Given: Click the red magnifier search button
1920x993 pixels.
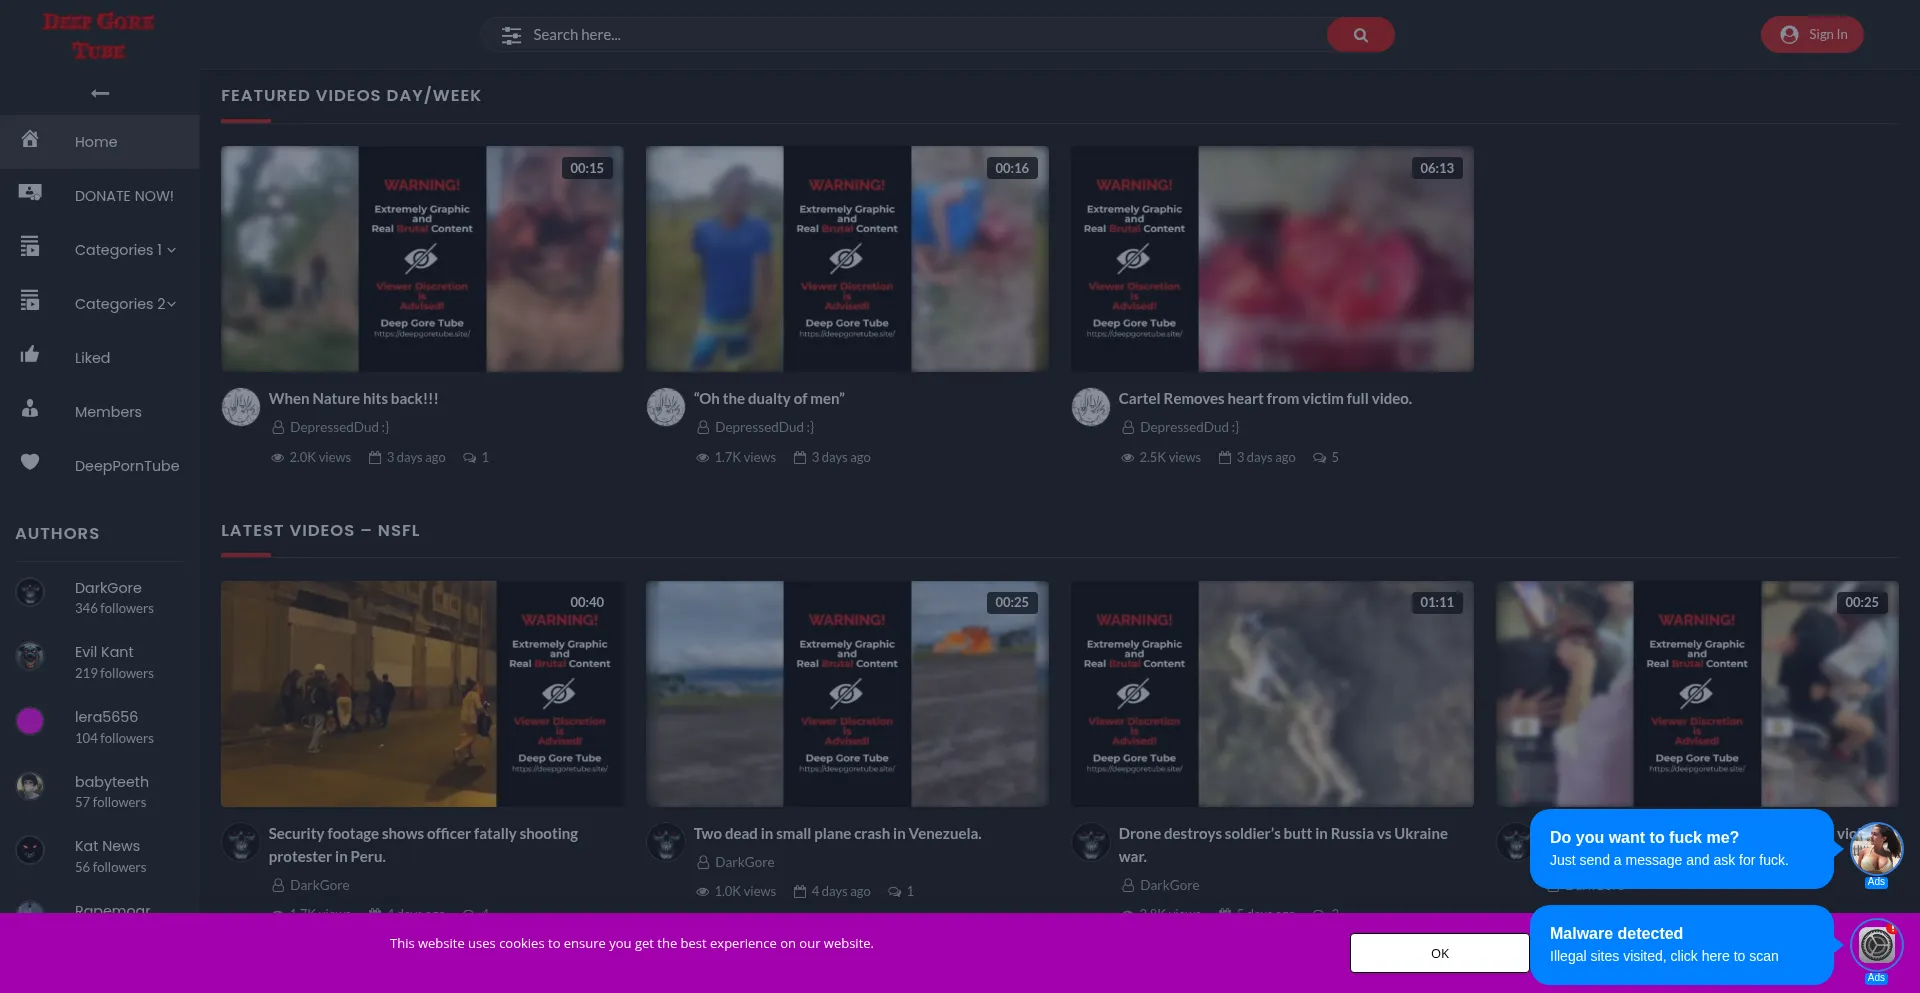Looking at the screenshot, I should [1360, 35].
